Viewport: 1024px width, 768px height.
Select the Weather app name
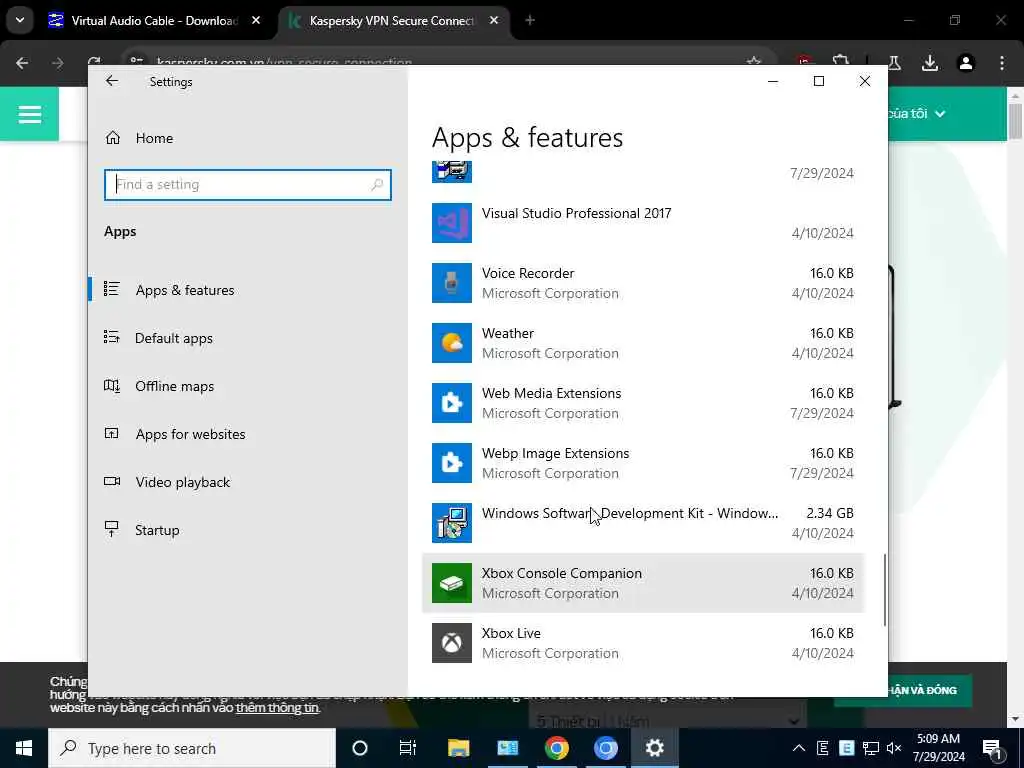point(508,333)
